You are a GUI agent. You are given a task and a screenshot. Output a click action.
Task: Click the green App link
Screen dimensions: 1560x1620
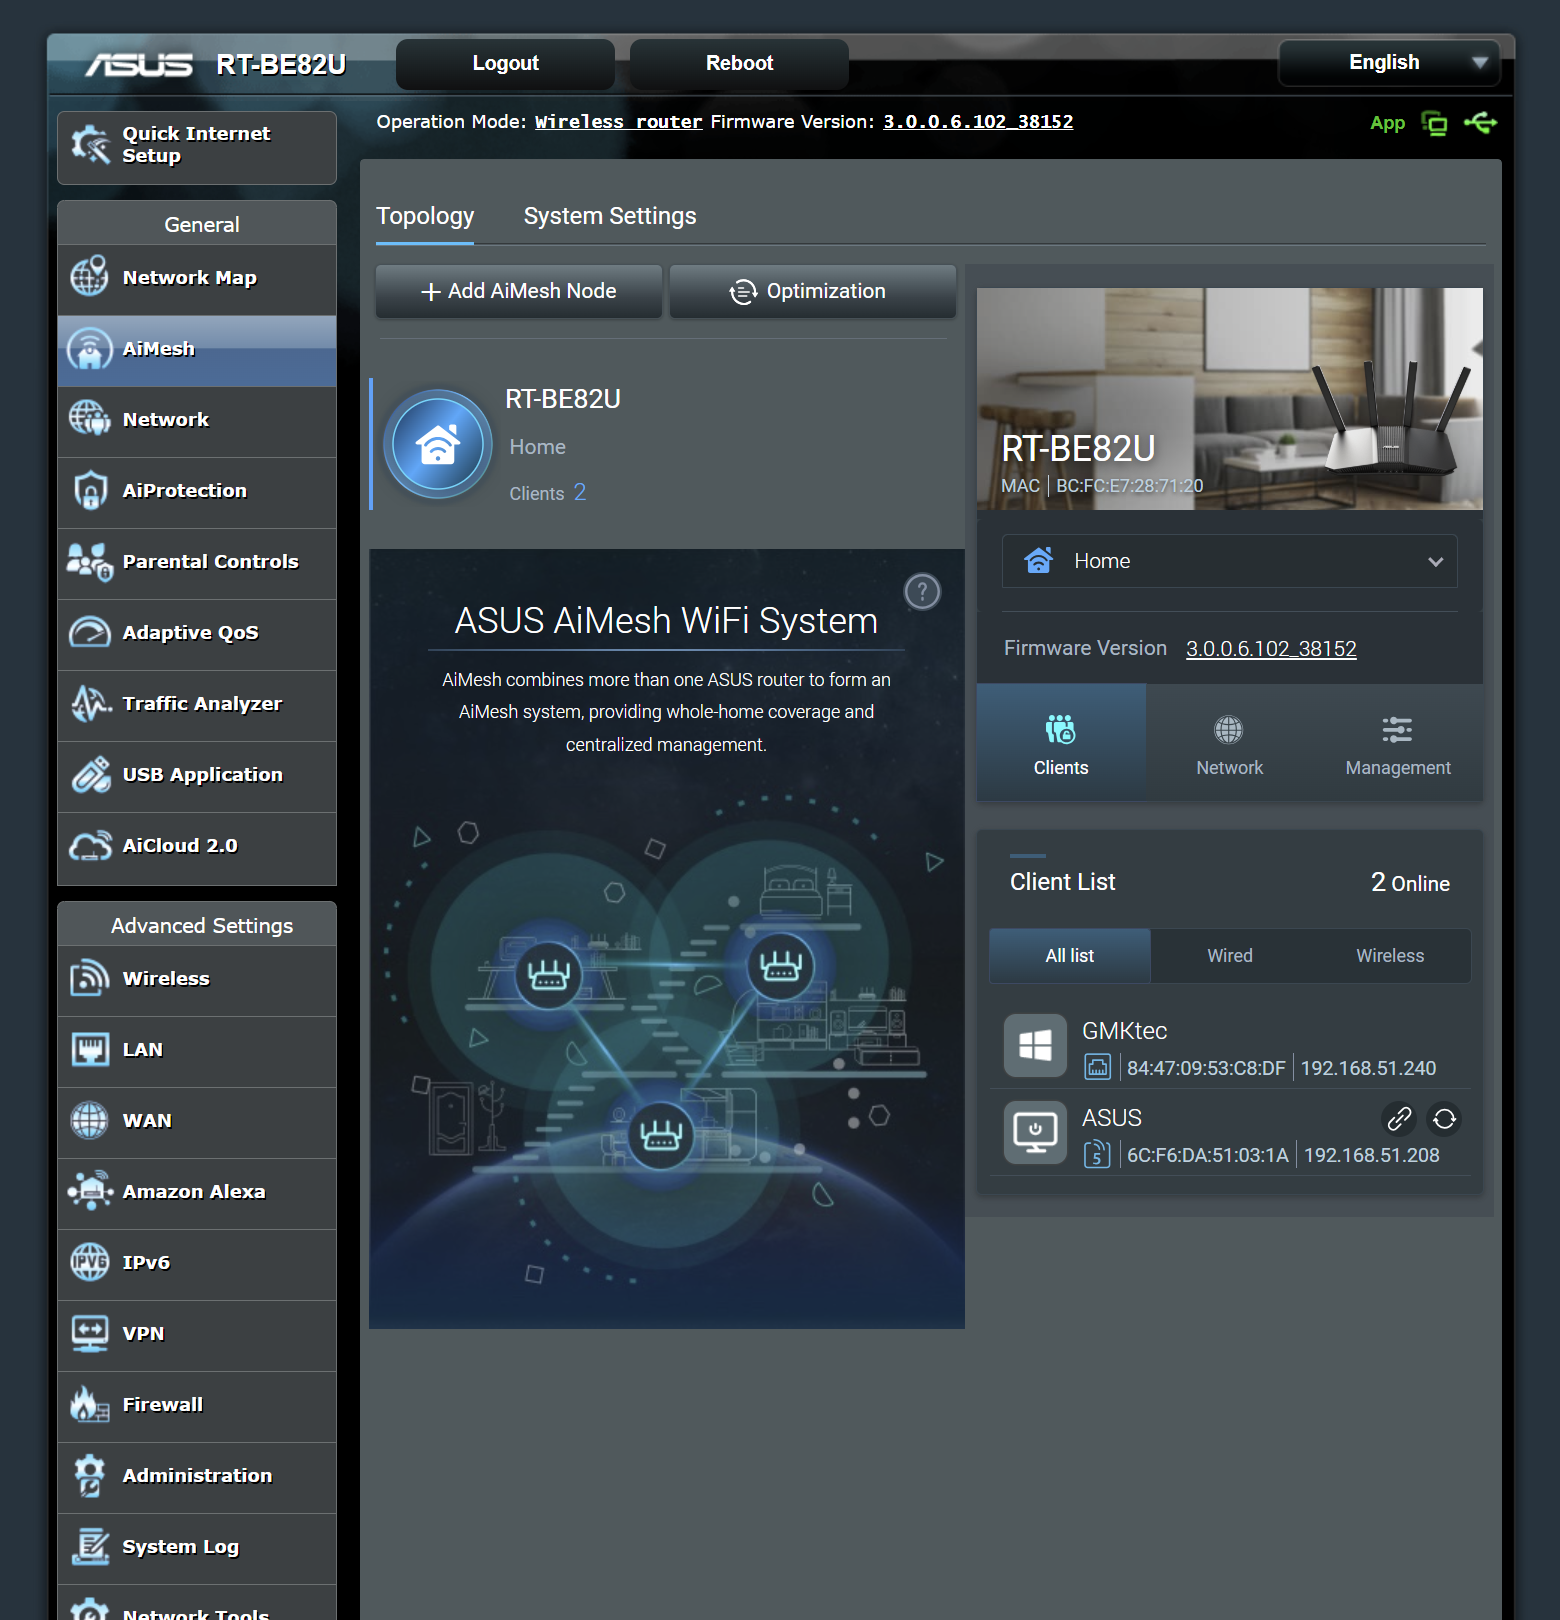[1387, 123]
